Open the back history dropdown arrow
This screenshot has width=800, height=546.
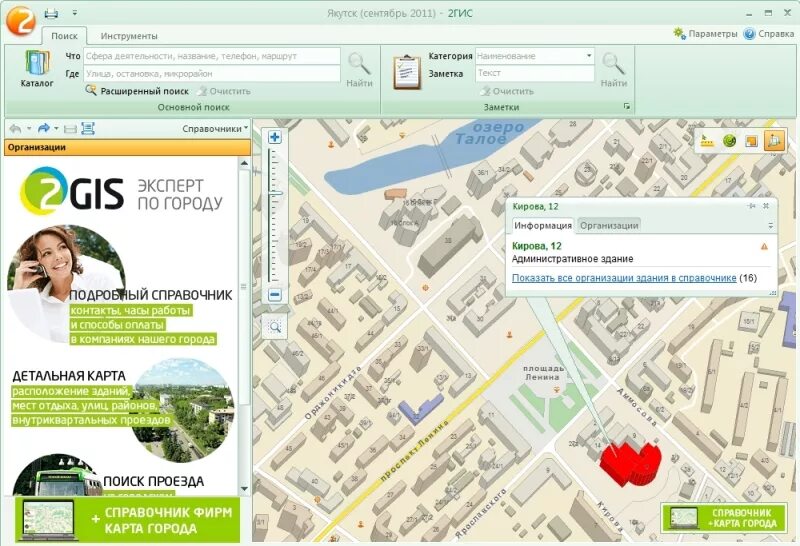(29, 129)
